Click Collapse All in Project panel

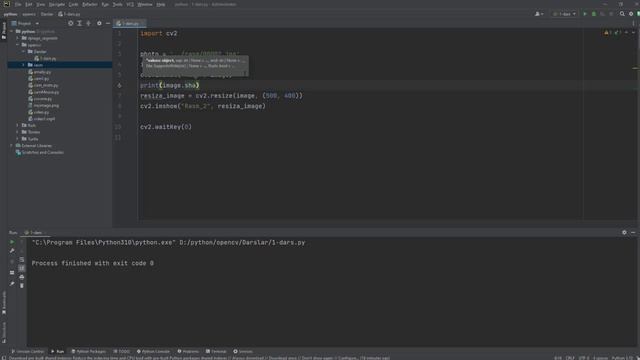[89, 23]
